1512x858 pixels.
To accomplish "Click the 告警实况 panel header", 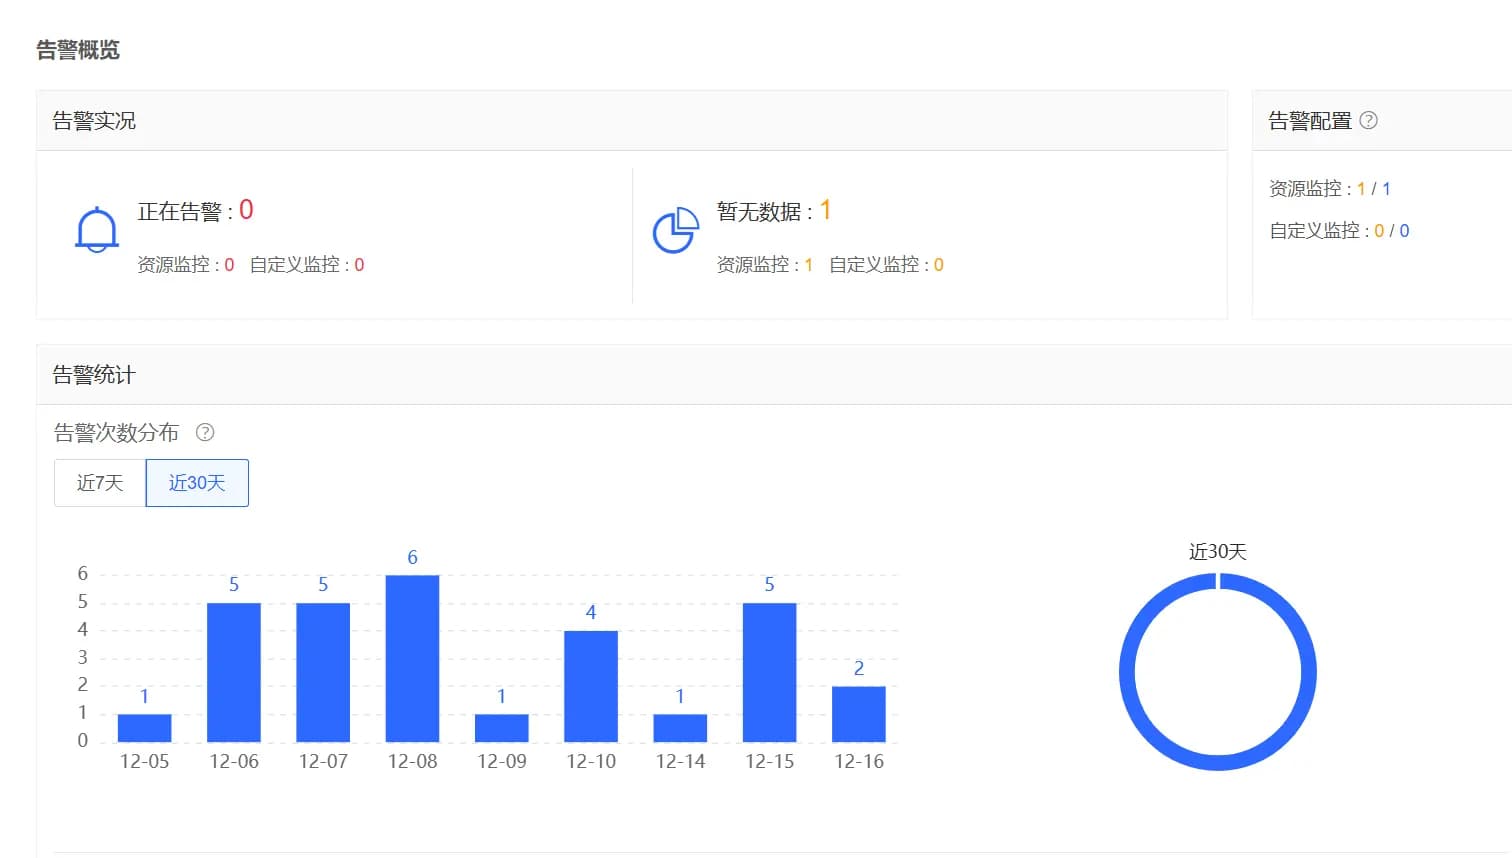I will pyautogui.click(x=94, y=120).
